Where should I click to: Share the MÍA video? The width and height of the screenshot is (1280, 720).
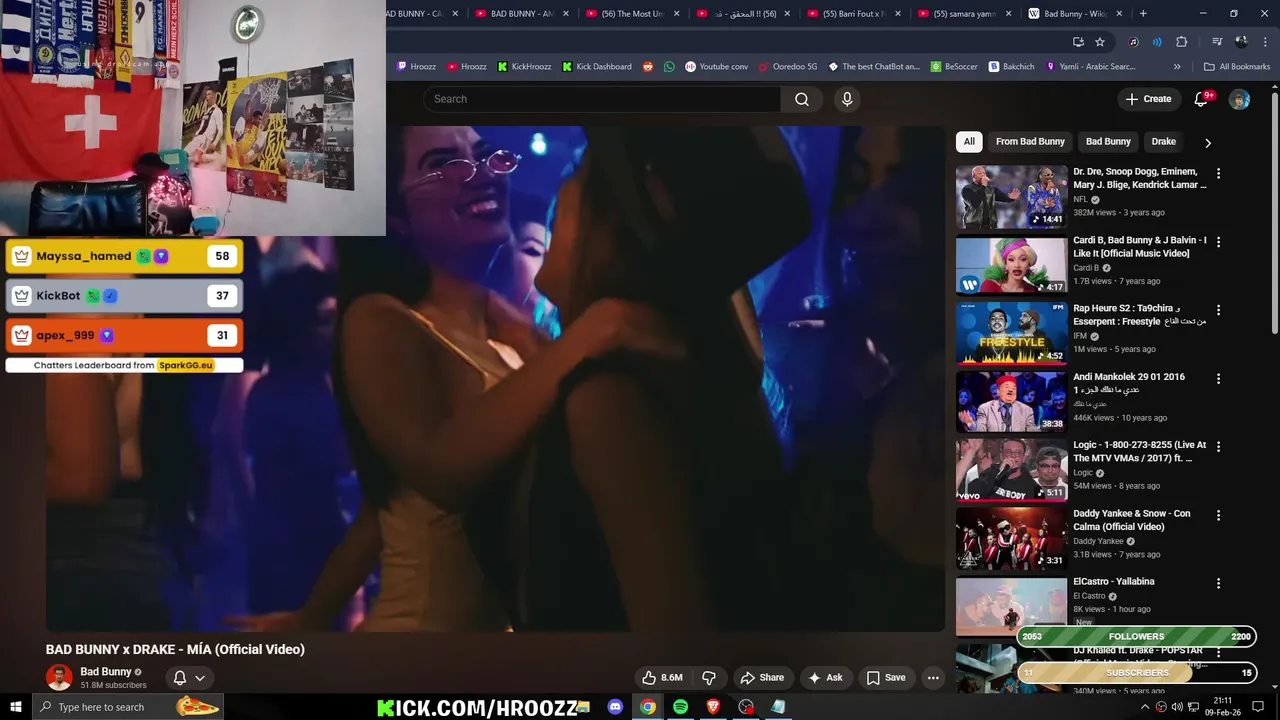click(762, 677)
